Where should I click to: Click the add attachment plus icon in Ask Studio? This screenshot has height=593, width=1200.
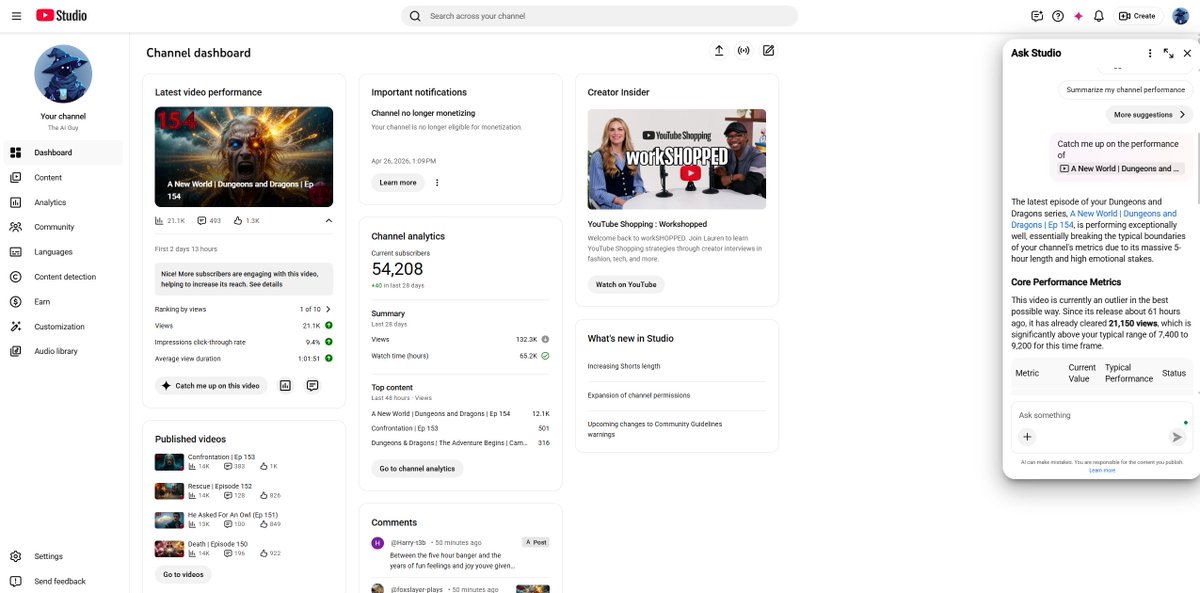coord(1027,437)
